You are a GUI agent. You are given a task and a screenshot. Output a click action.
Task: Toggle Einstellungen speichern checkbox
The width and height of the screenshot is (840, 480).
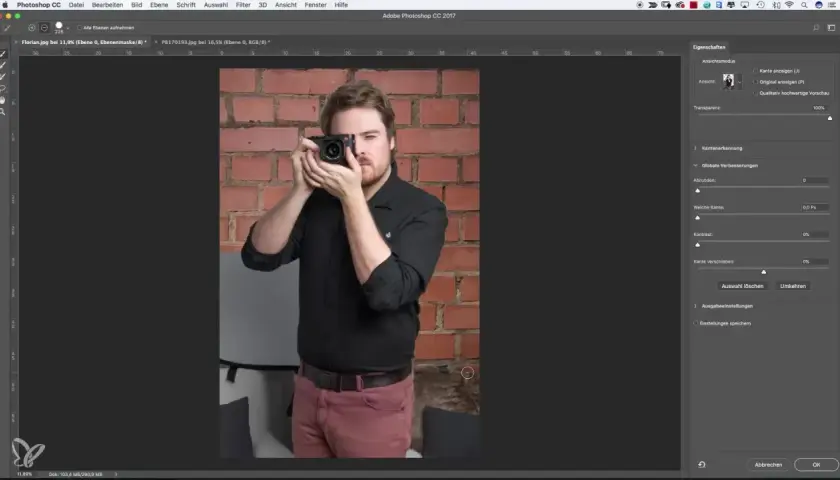click(695, 323)
